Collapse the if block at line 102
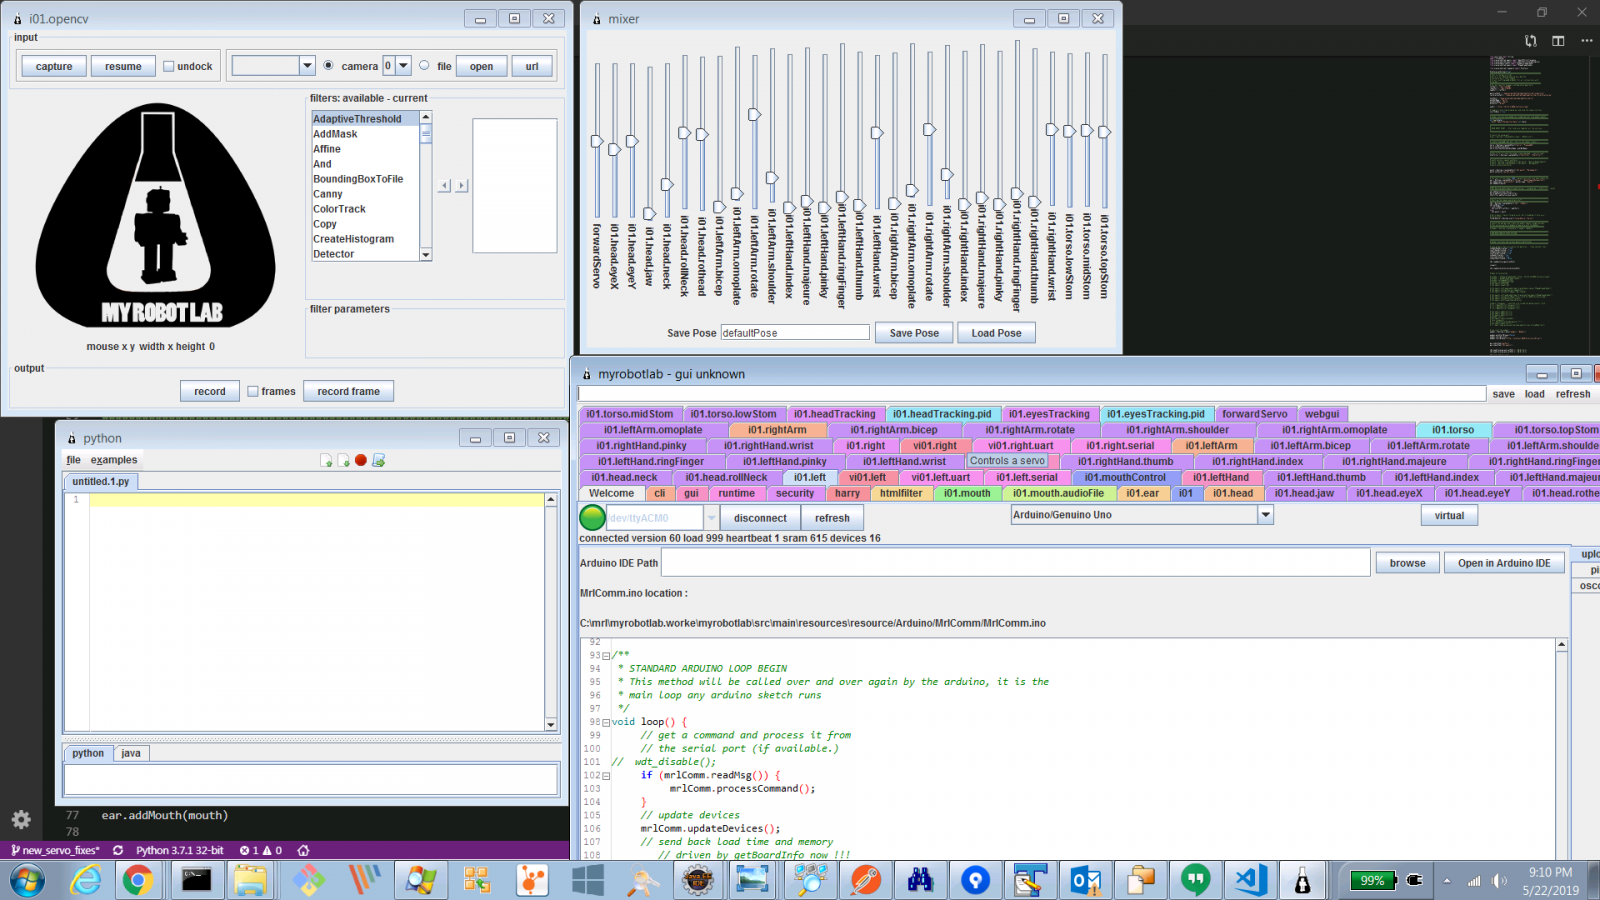1600x900 pixels. 606,776
